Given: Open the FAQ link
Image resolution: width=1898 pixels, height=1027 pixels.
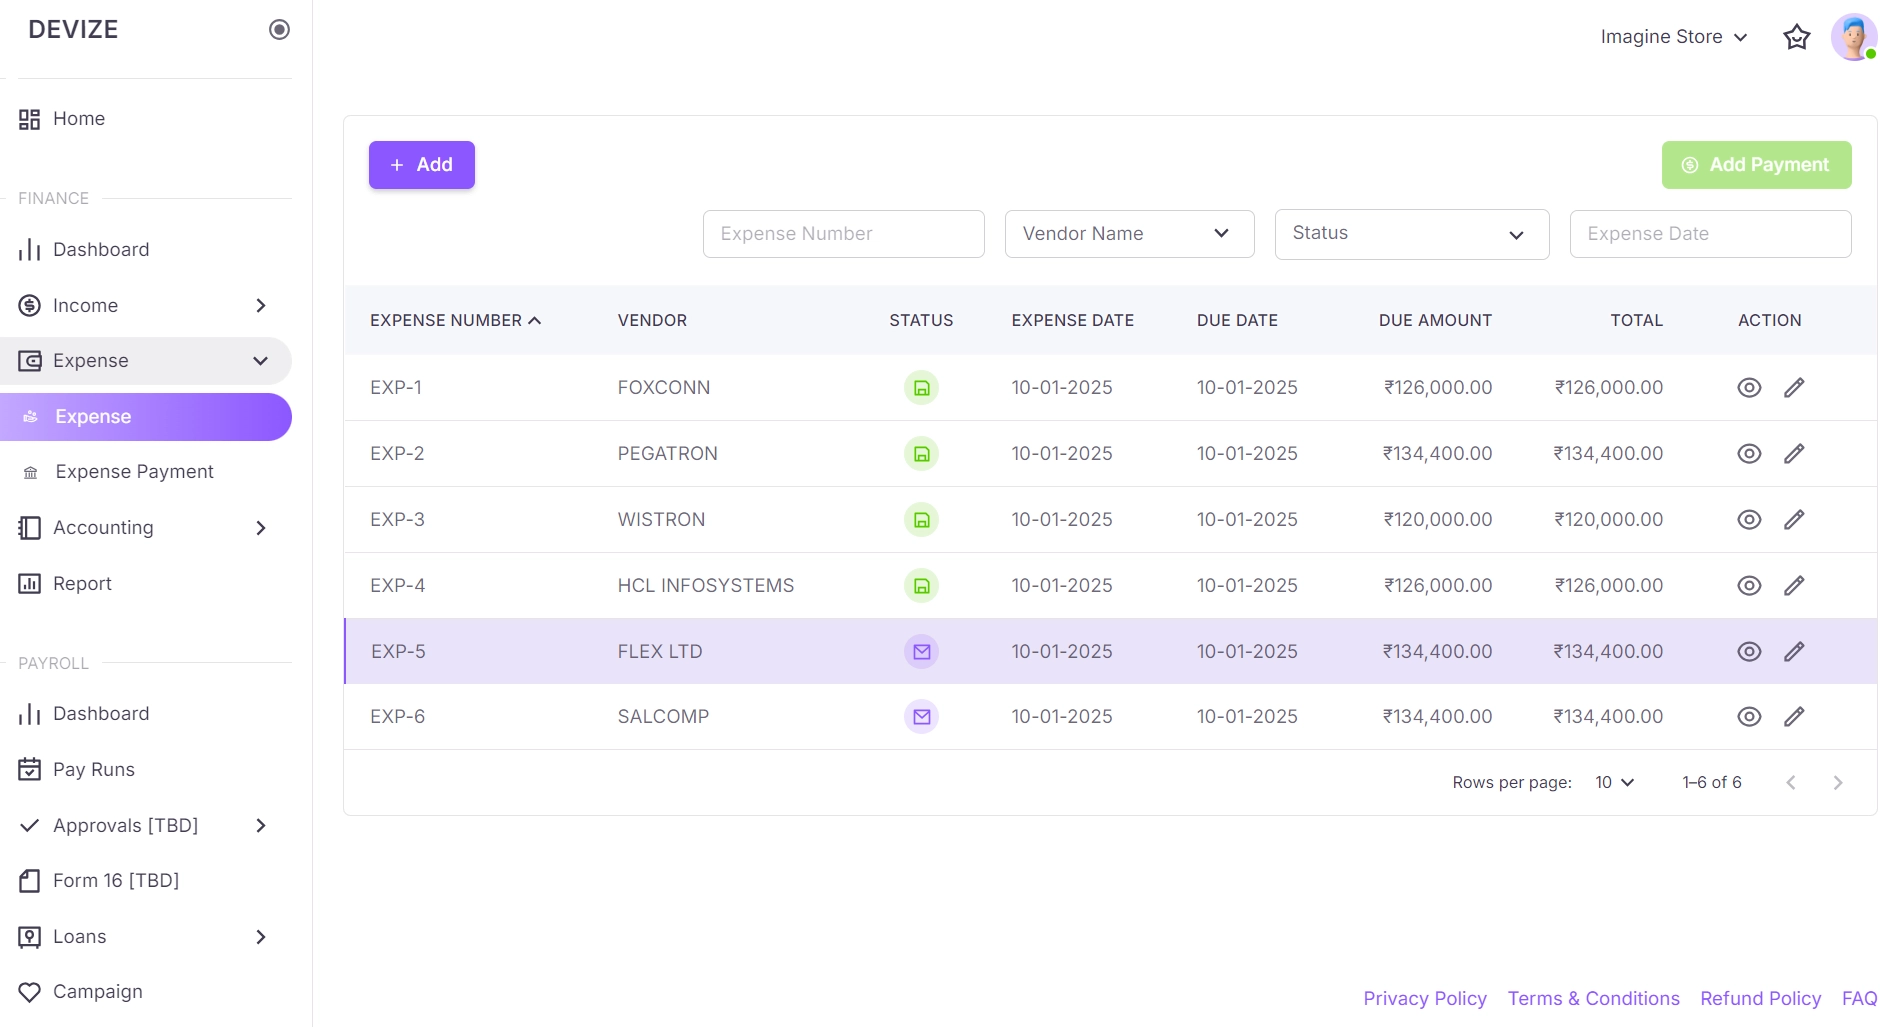Looking at the screenshot, I should pos(1860,999).
